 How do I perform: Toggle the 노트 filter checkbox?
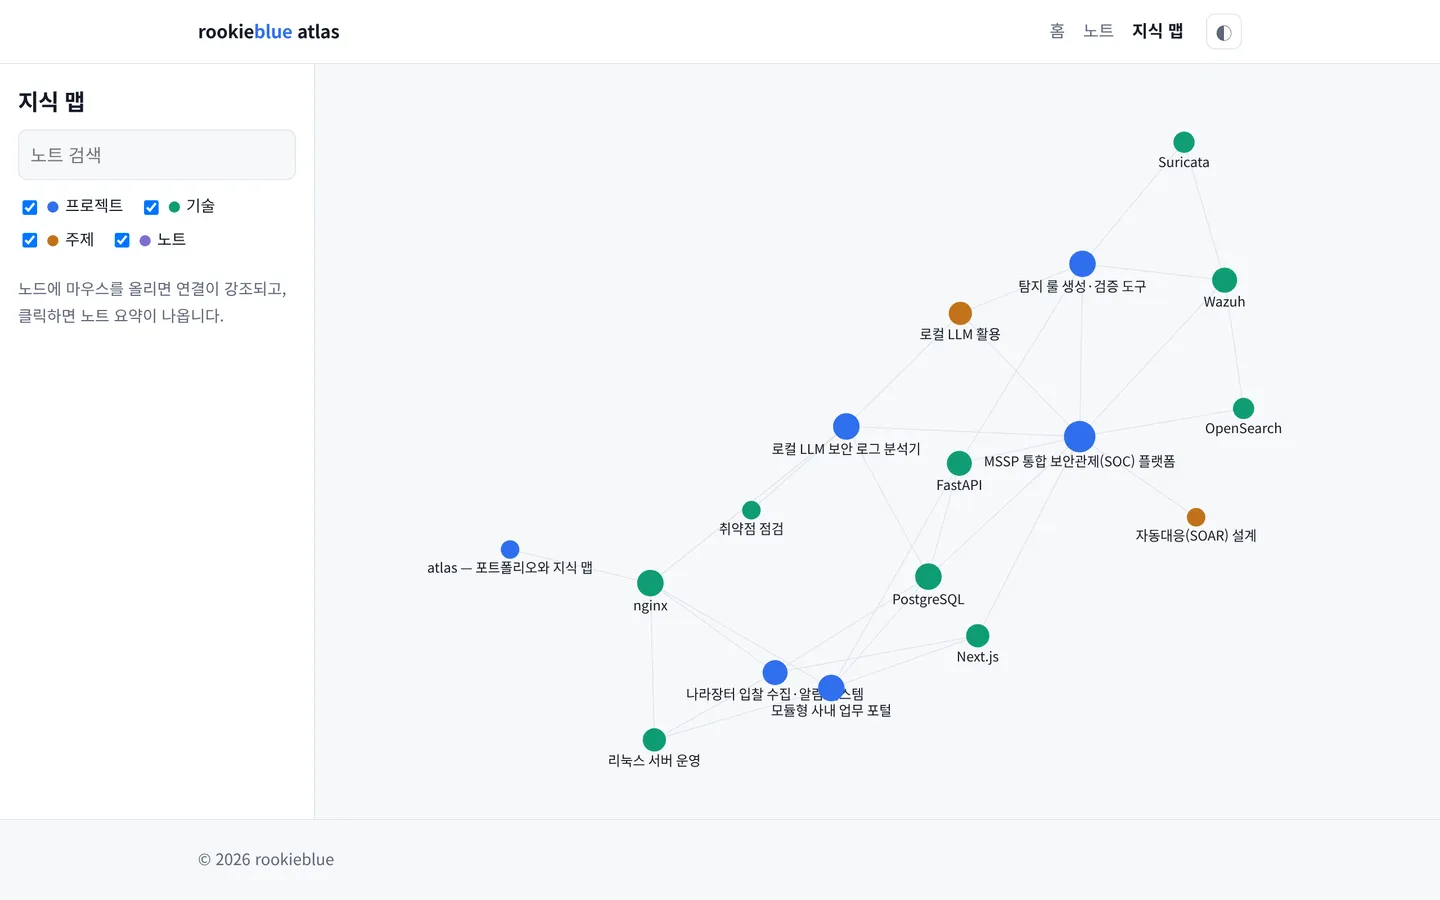point(122,240)
